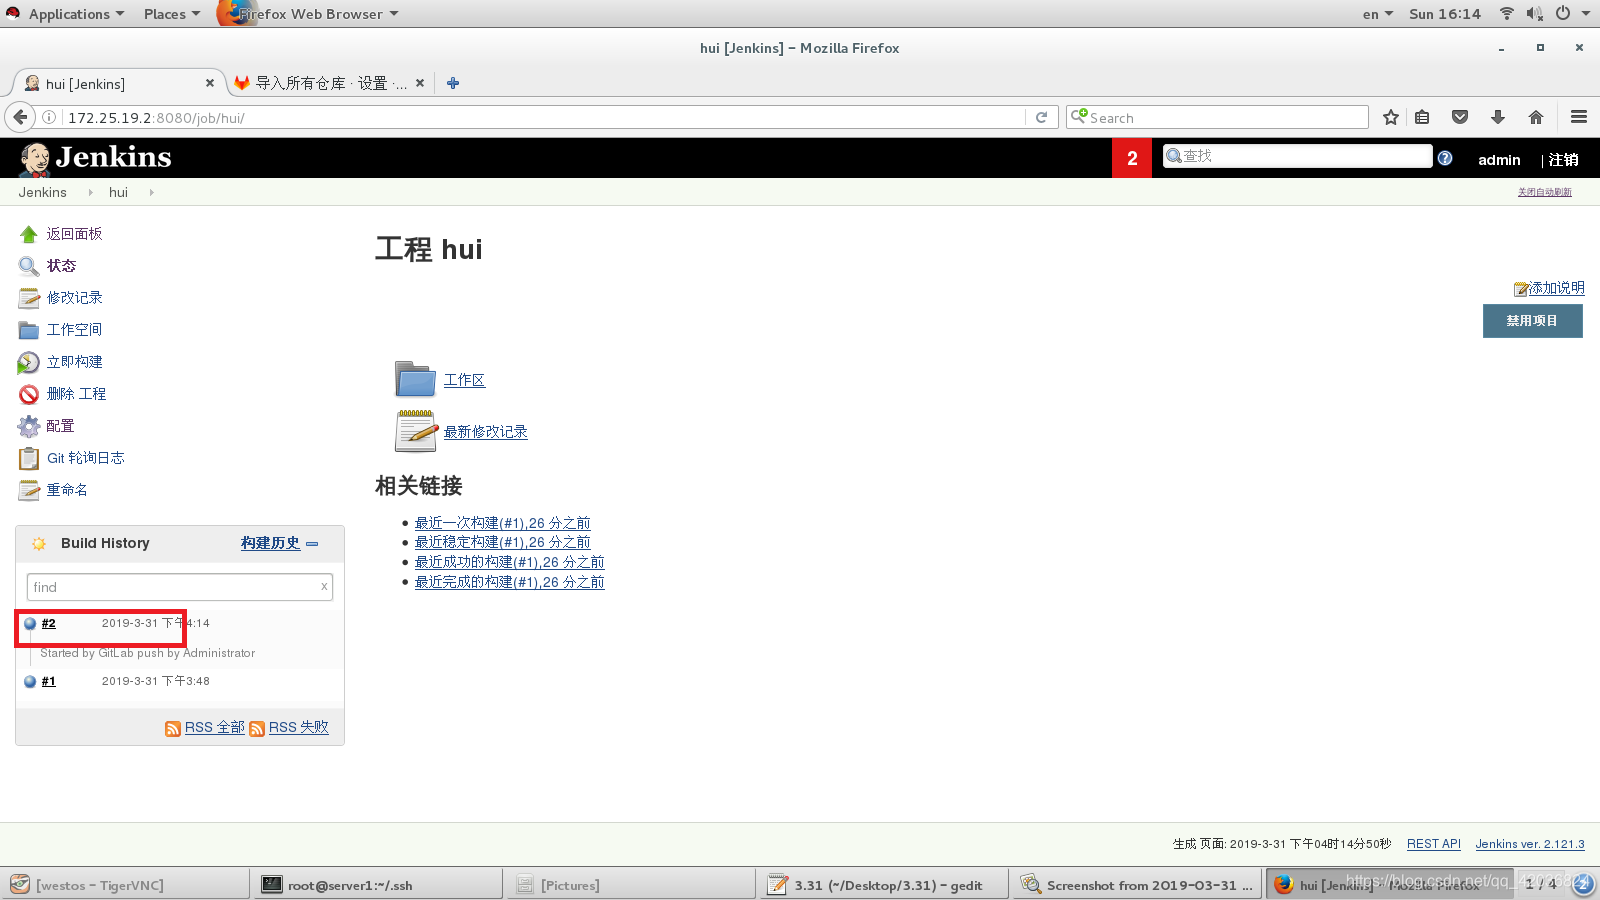
Task: Click the red prohibited icon for 删除 工程
Action: tap(28, 394)
